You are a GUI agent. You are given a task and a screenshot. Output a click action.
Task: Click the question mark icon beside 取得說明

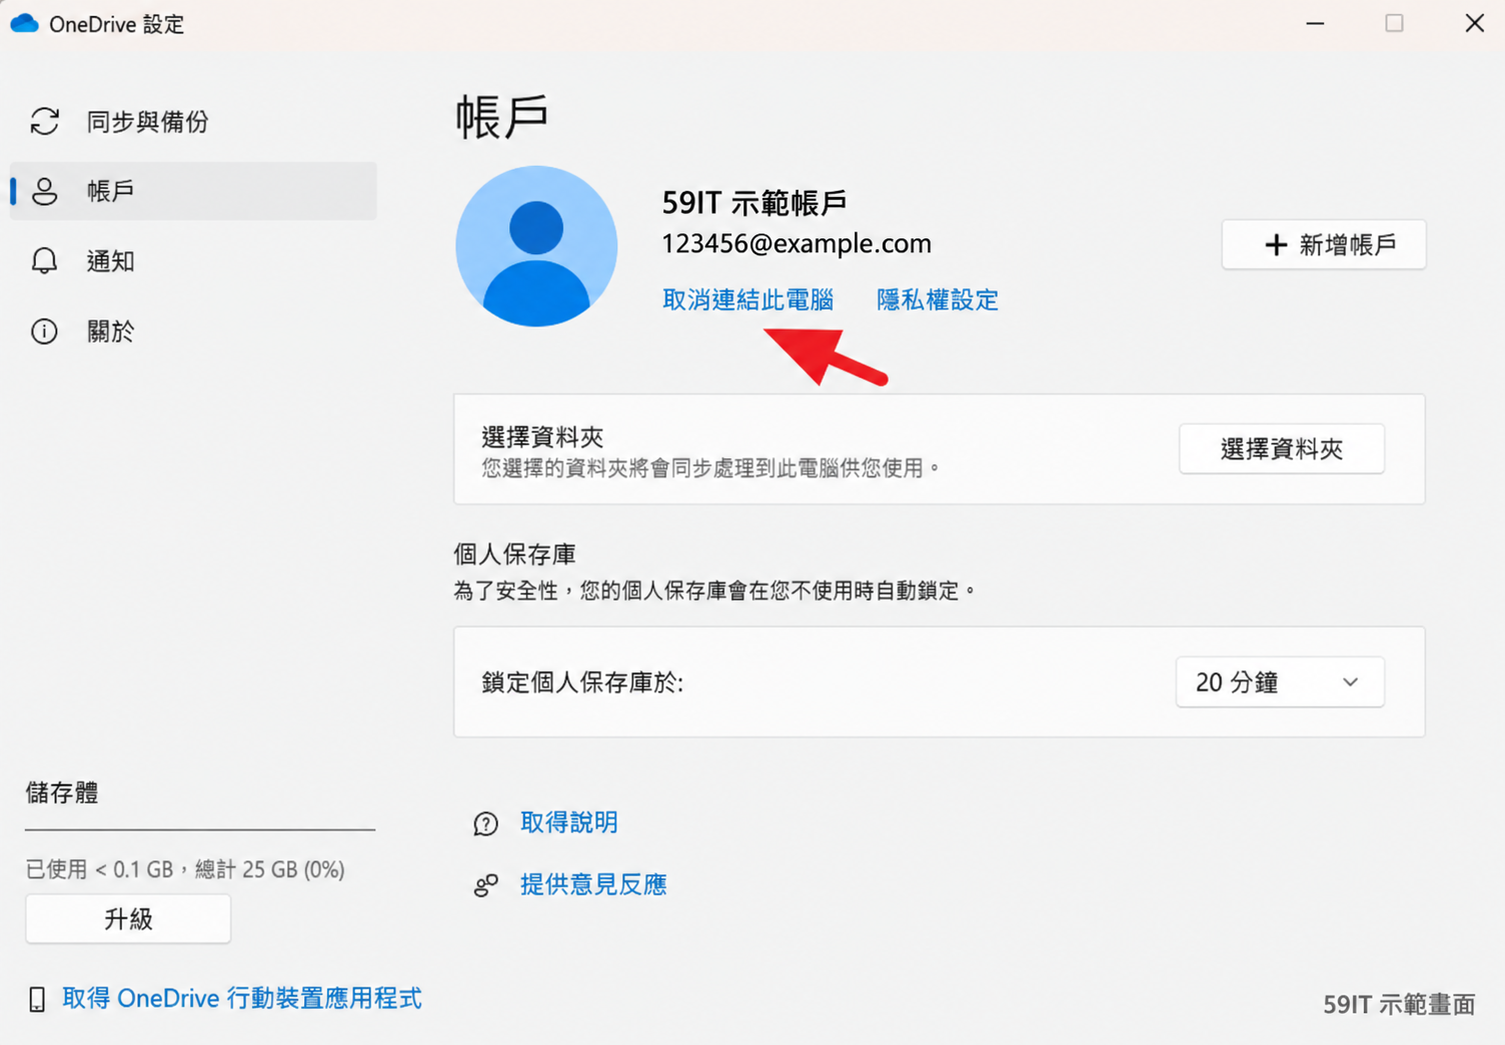tap(486, 823)
